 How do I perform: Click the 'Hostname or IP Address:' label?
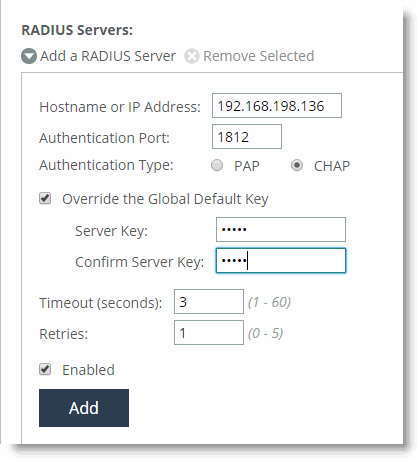click(120, 107)
